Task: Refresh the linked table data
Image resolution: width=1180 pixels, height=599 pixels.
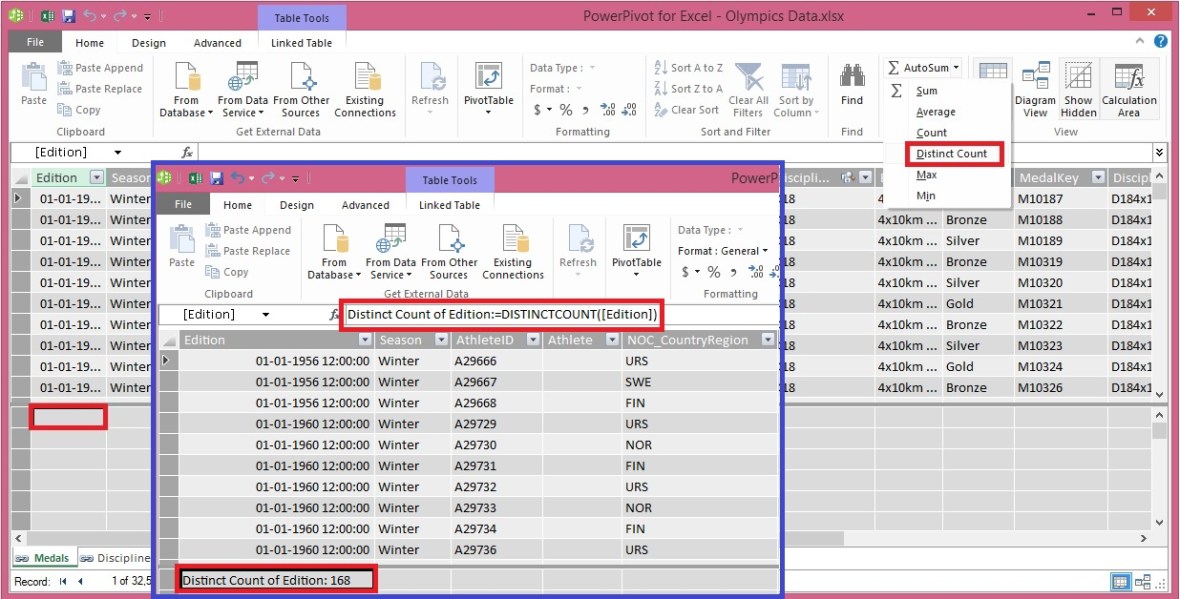Action: pyautogui.click(x=430, y=90)
